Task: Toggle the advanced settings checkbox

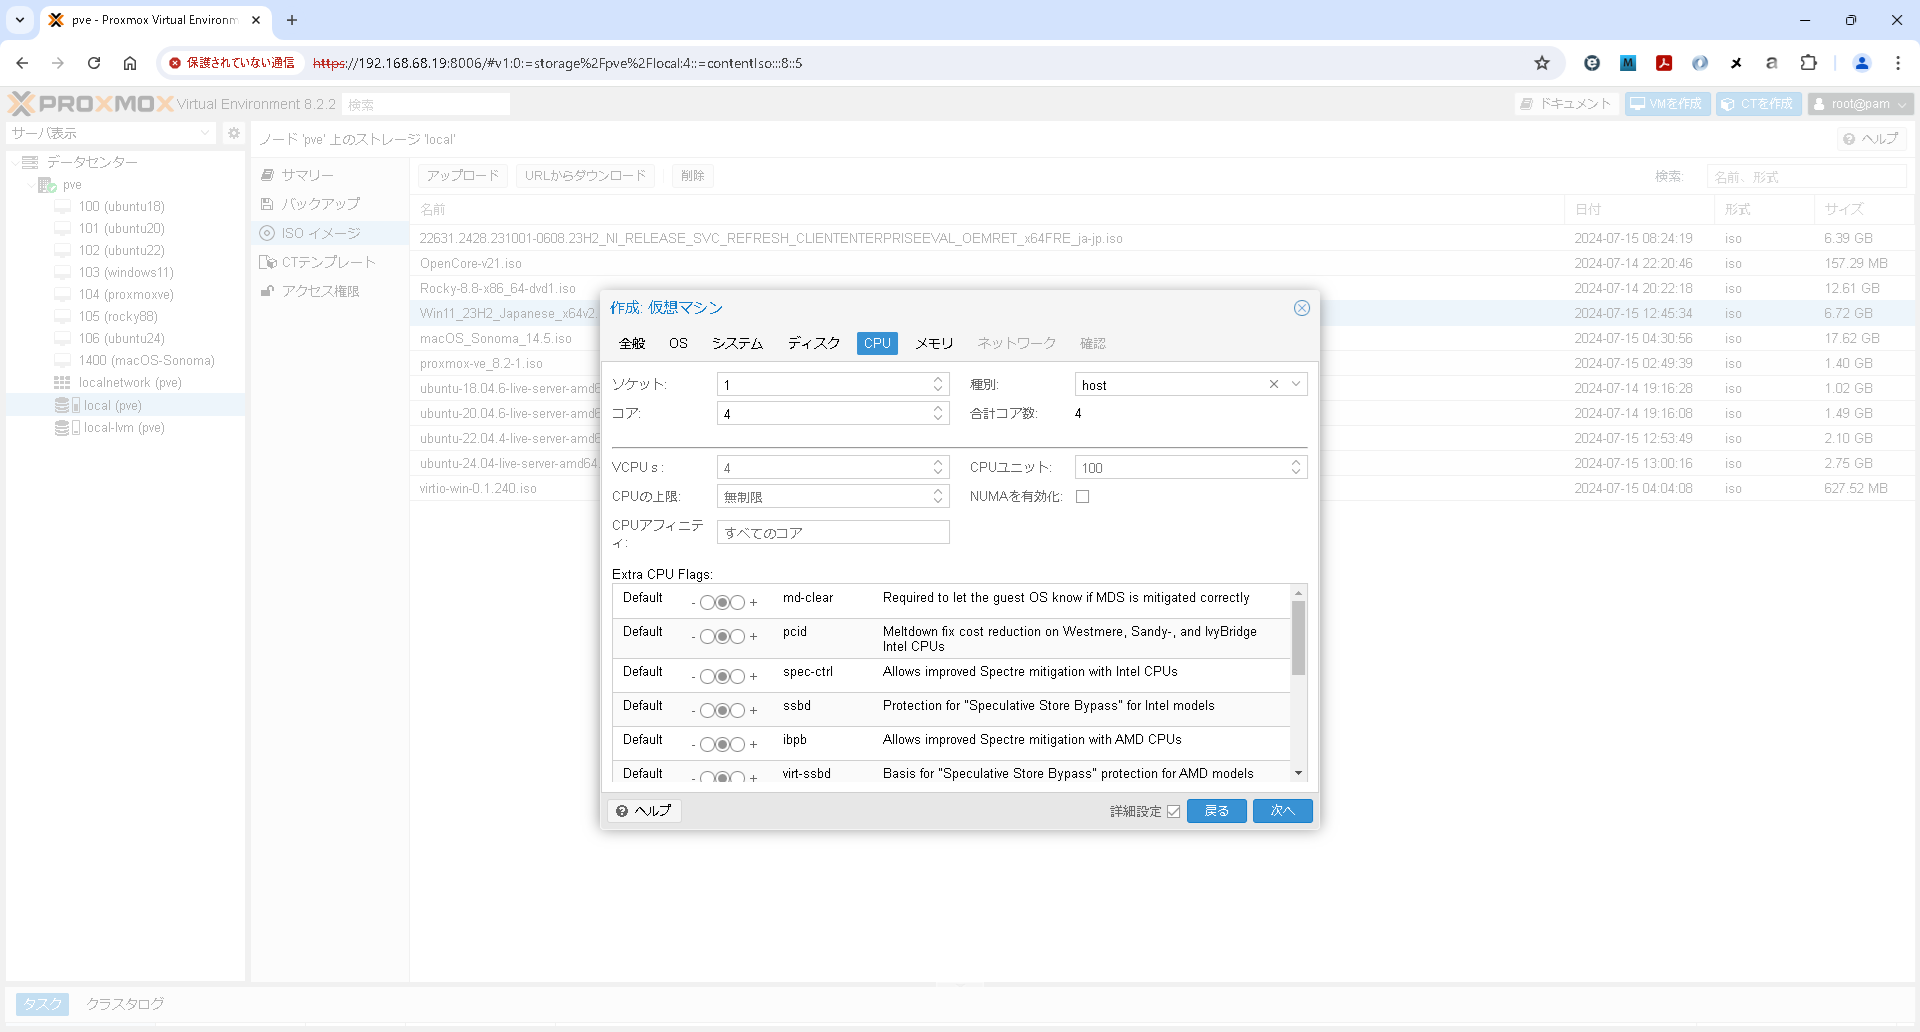Action: pos(1174,811)
